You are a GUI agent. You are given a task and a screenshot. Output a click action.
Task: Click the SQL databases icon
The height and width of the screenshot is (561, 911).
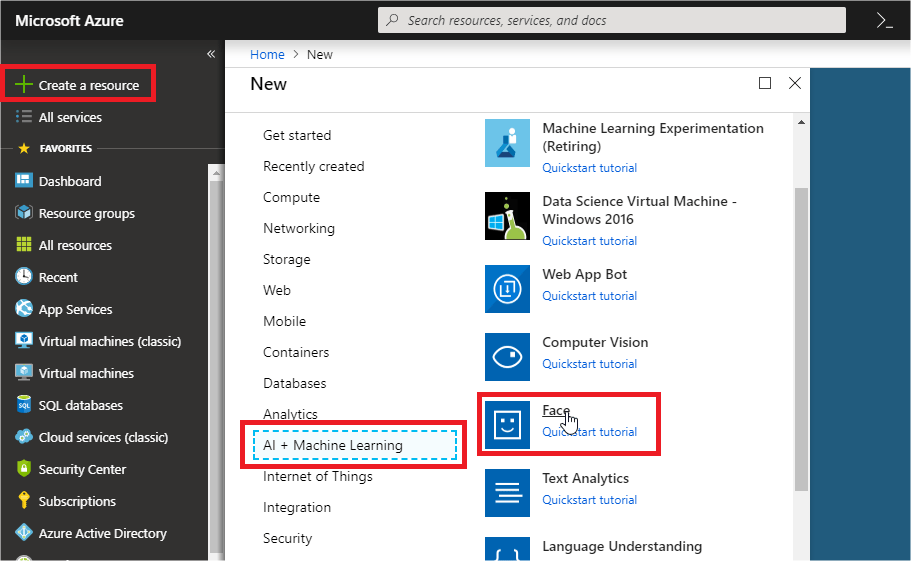[24, 405]
